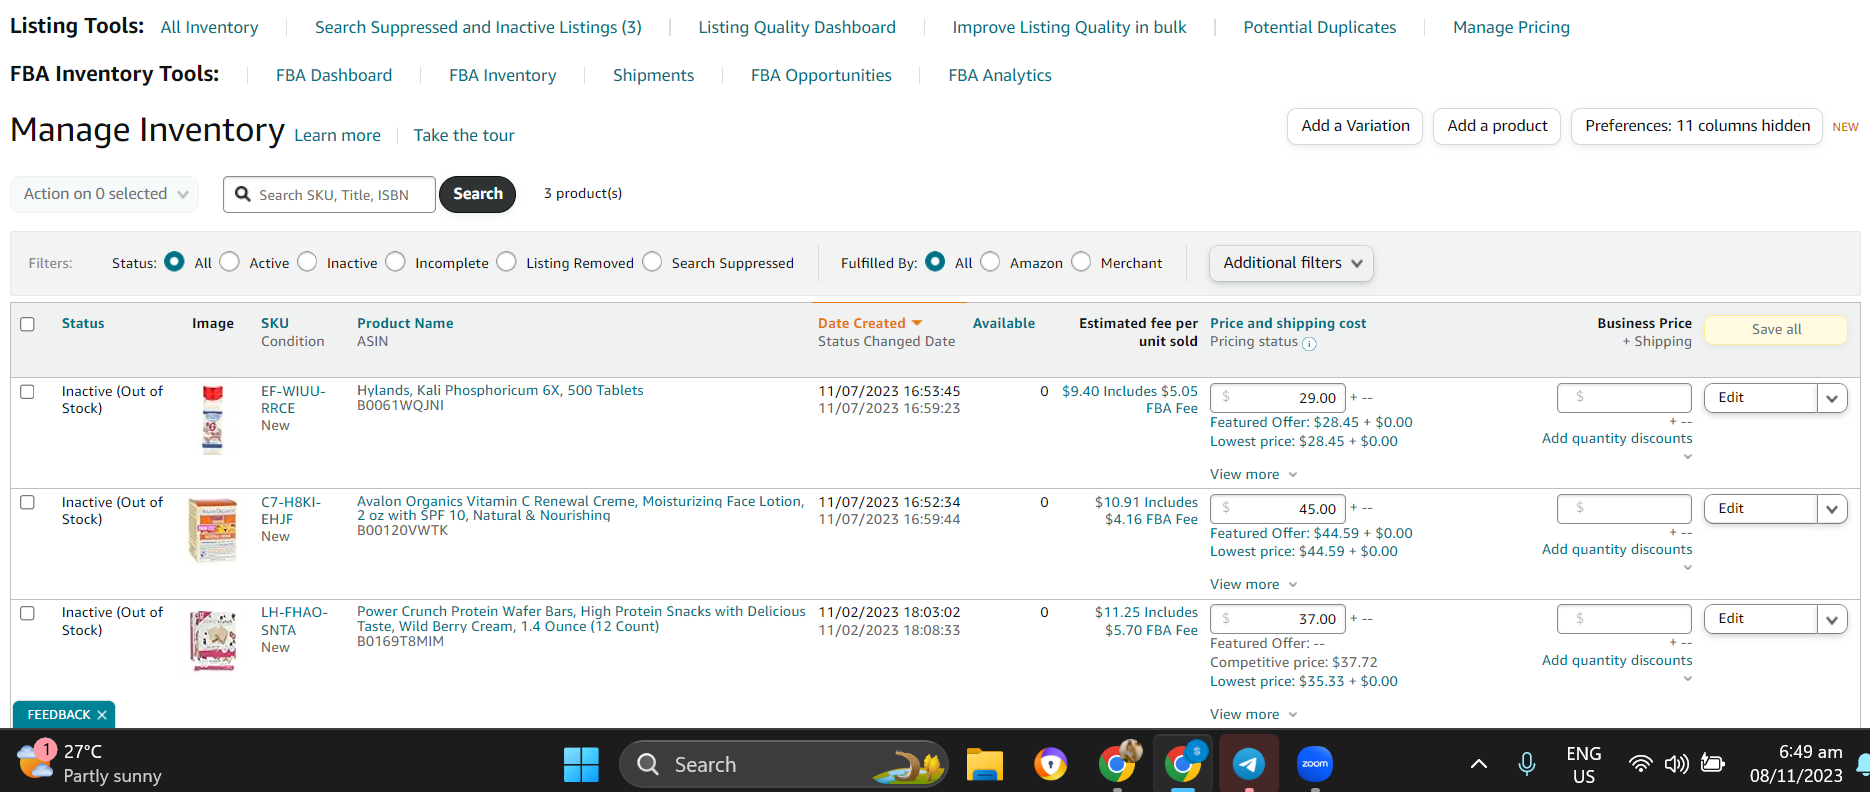This screenshot has width=1870, height=792.
Task: Click the volume speaker icon
Action: (1676, 765)
